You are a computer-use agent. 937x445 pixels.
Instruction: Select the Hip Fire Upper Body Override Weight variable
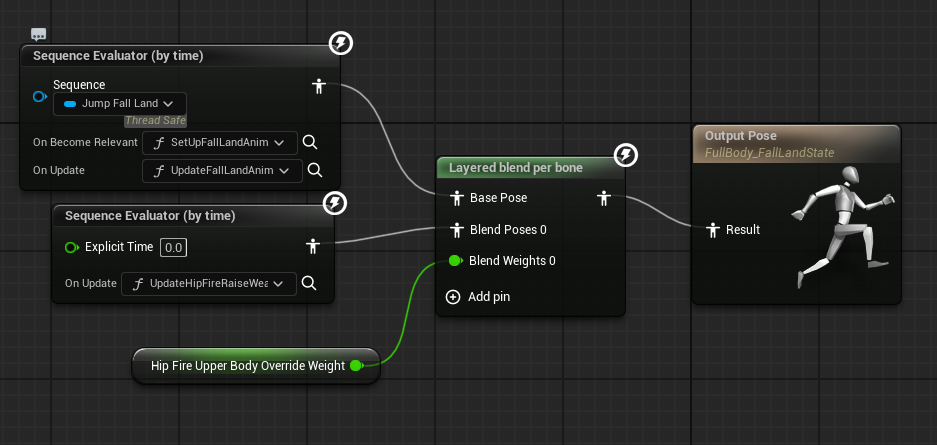246,366
